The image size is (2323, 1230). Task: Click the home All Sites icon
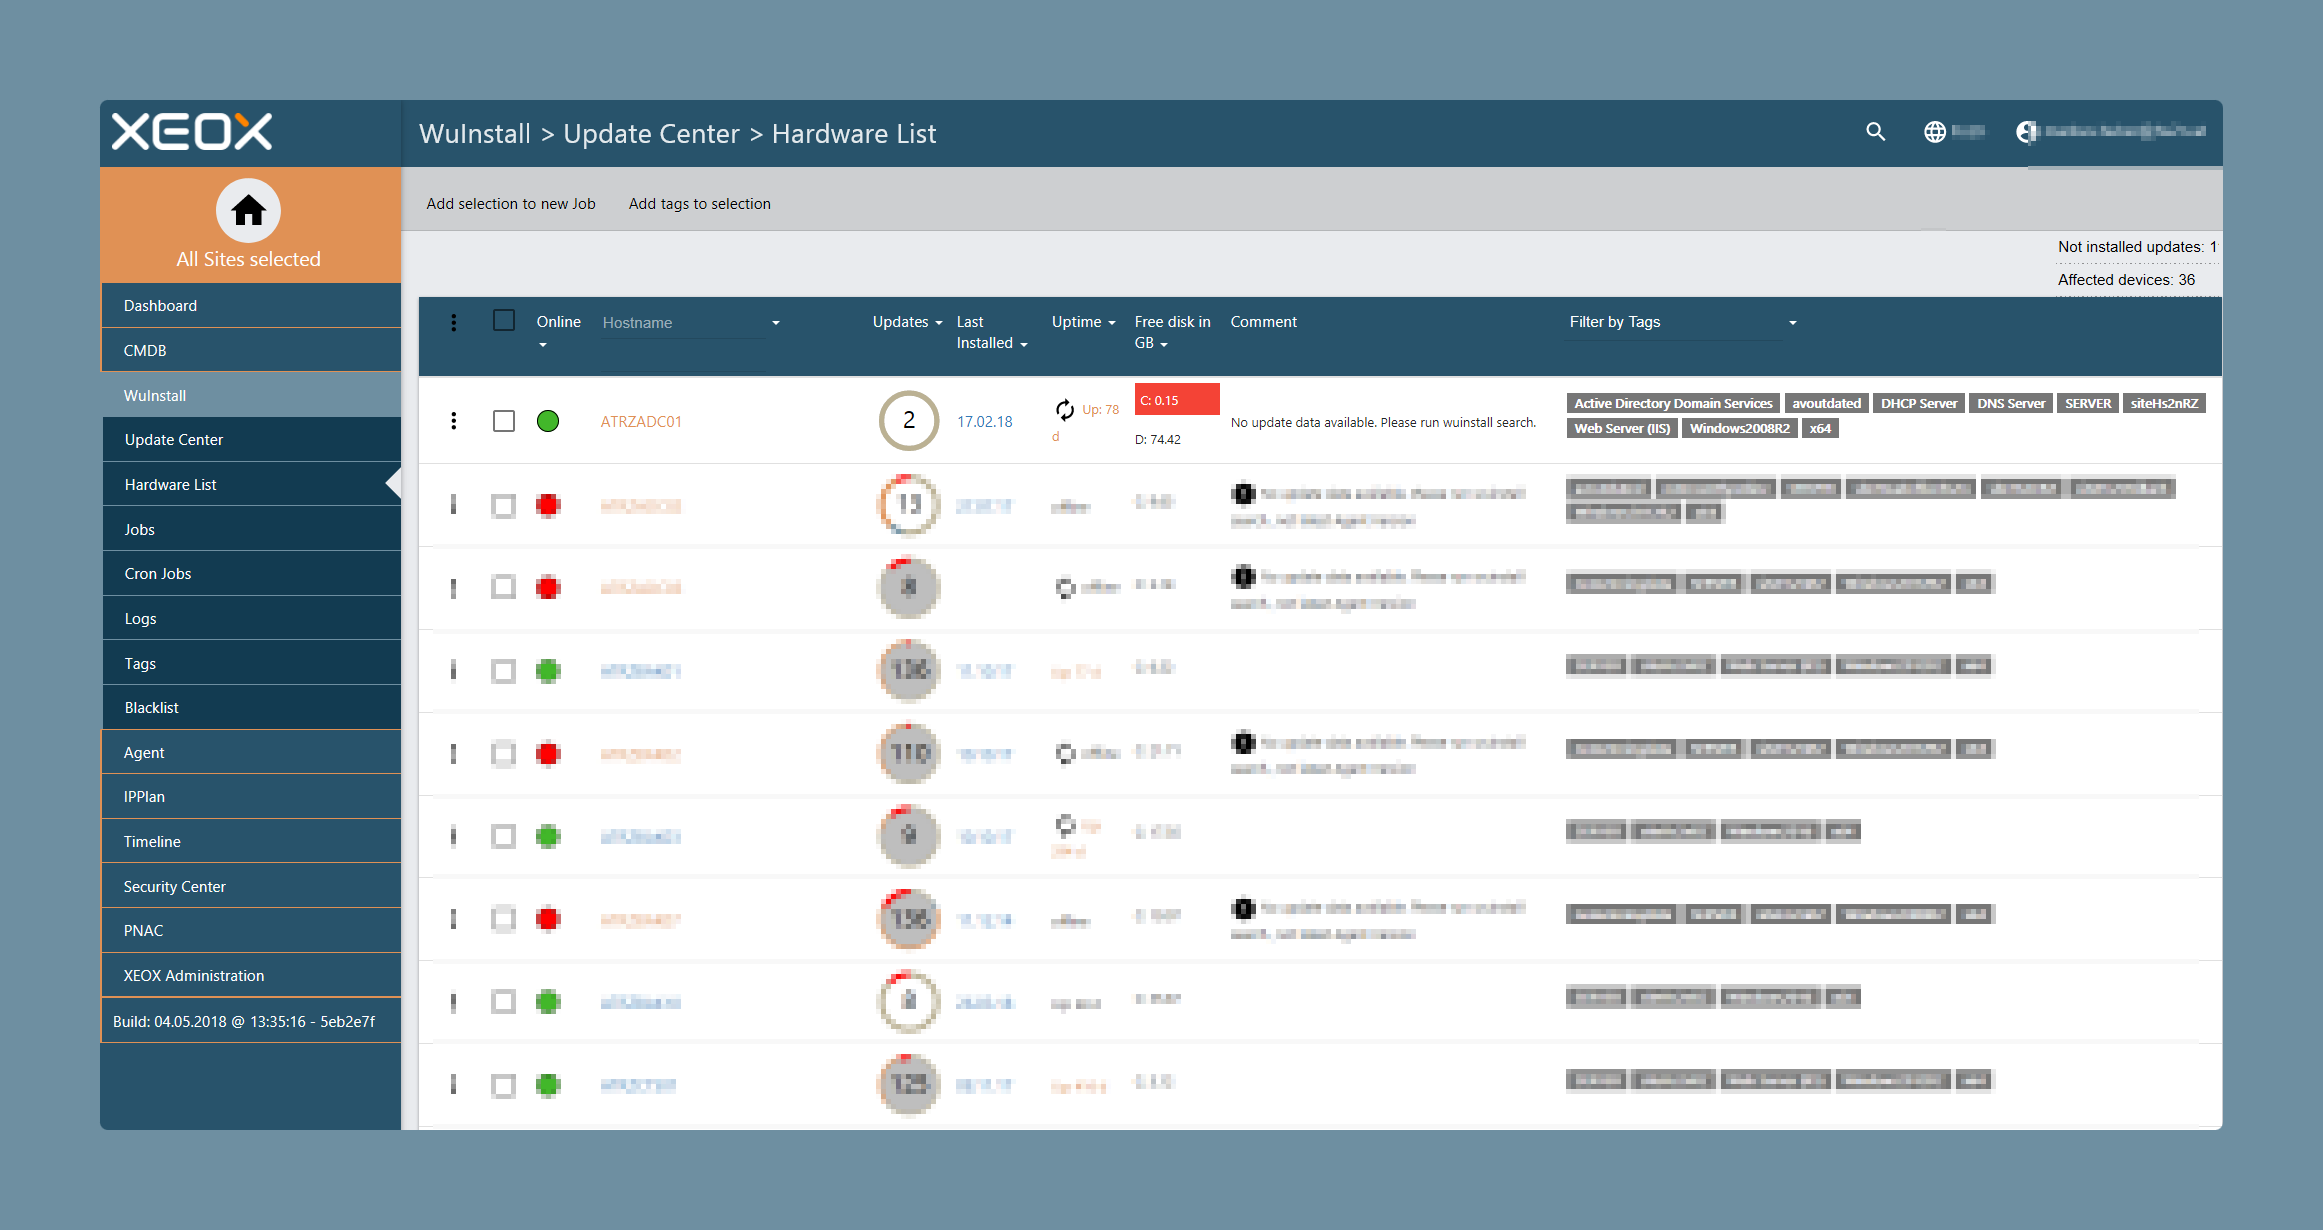point(249,211)
